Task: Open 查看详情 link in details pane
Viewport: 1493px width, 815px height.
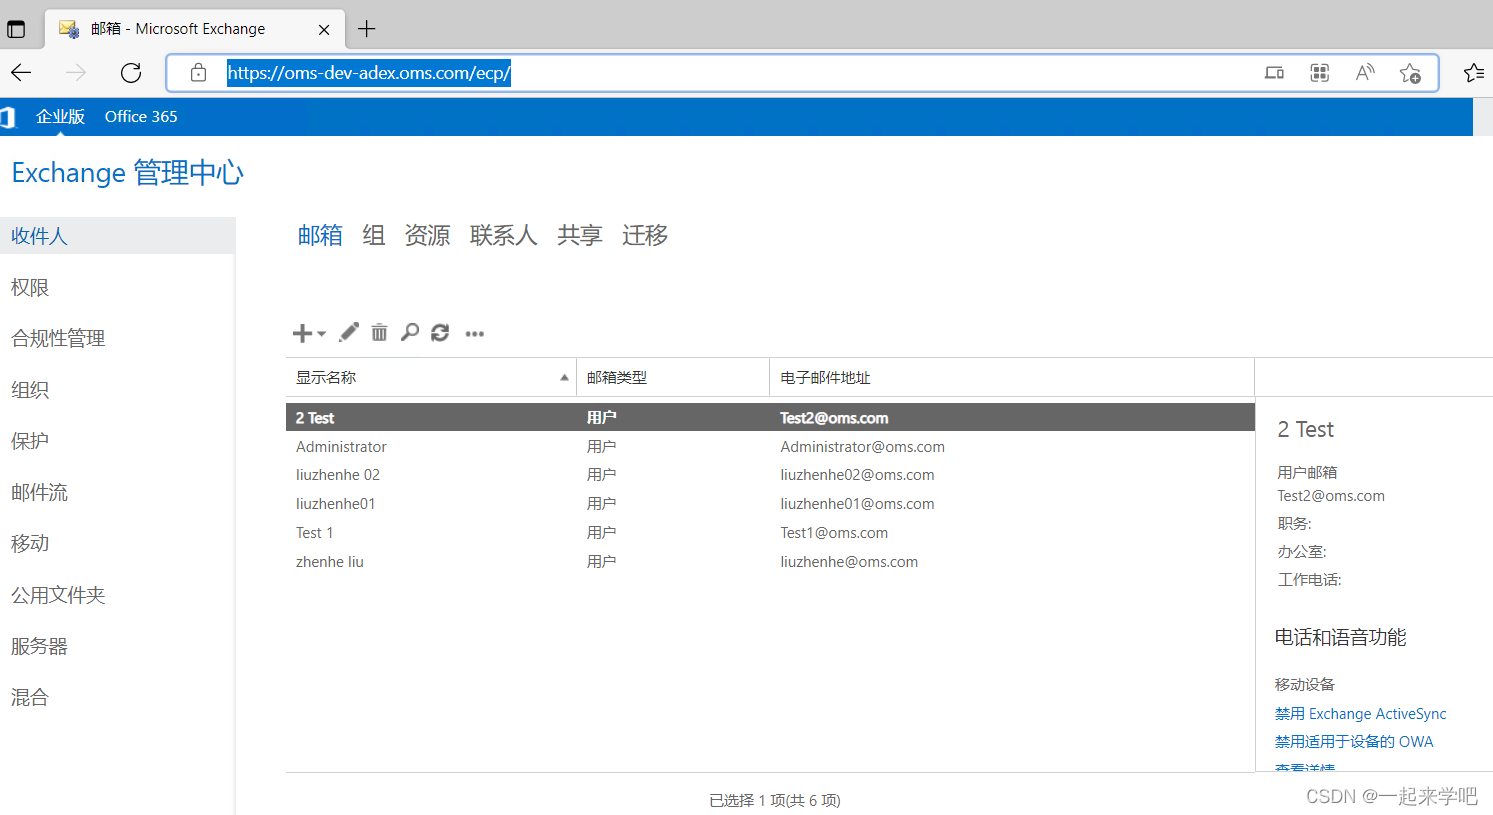Action: coord(1303,765)
